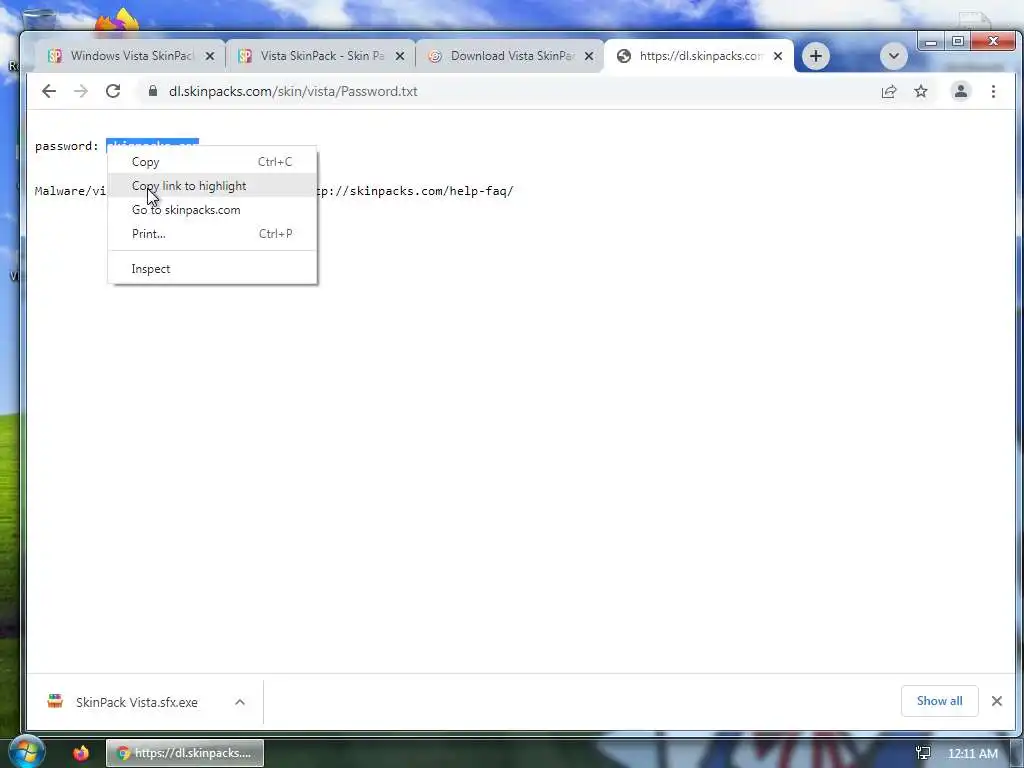
Task: View site information via lock icon
Action: [153, 91]
